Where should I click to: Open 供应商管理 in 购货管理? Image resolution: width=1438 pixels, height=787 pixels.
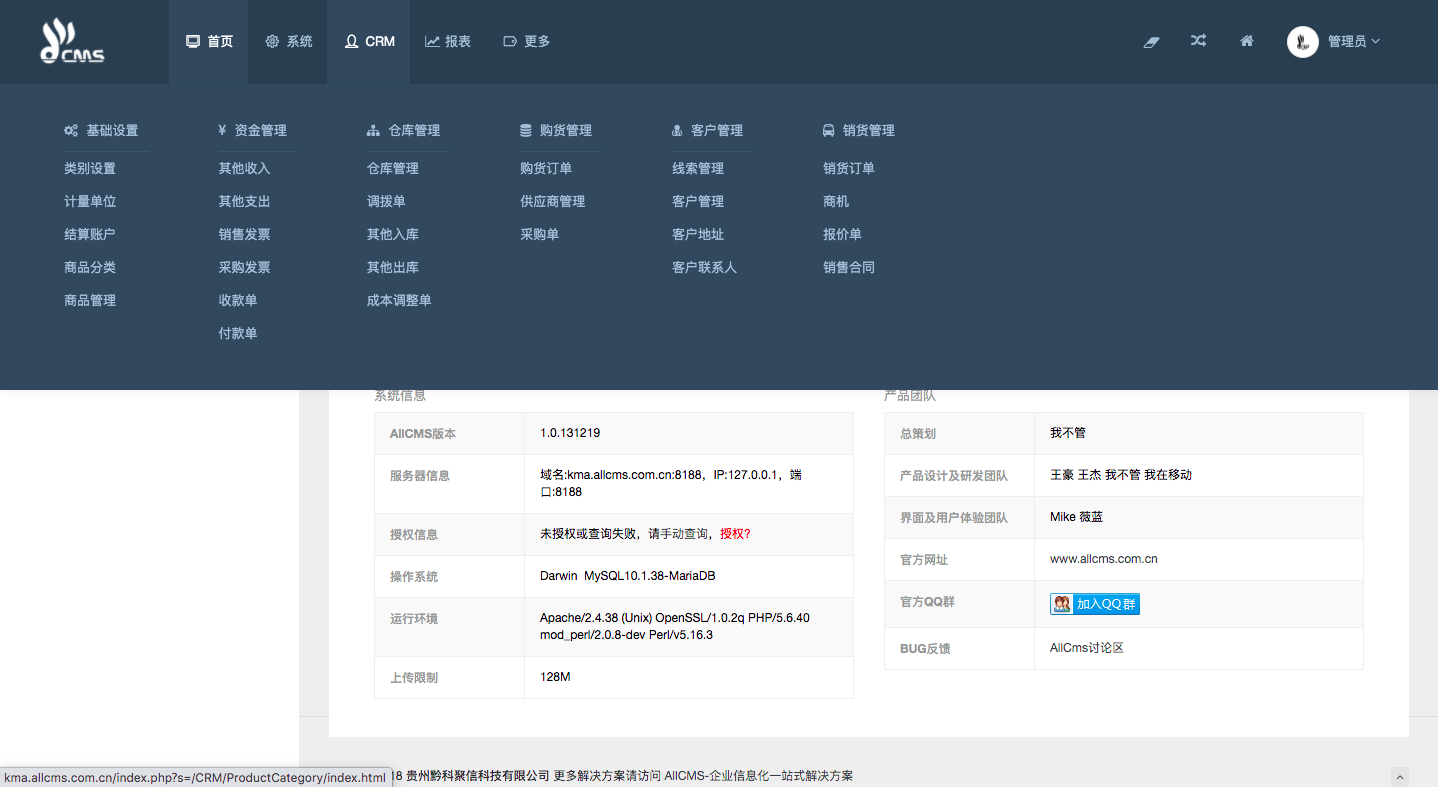pos(552,201)
